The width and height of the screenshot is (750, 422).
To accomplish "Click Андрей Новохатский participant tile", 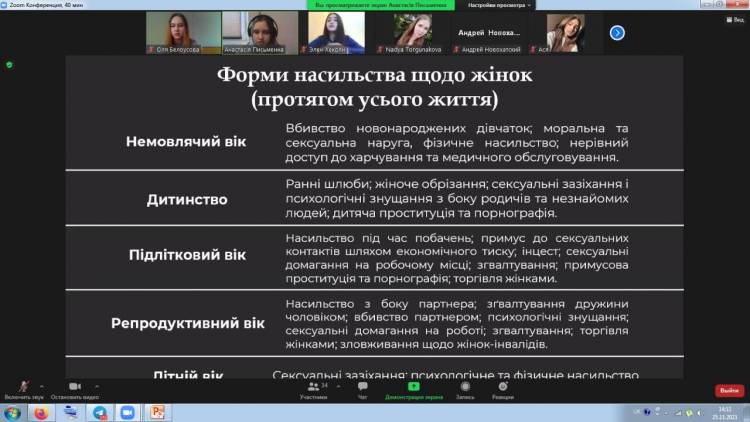I will pos(490,32).
